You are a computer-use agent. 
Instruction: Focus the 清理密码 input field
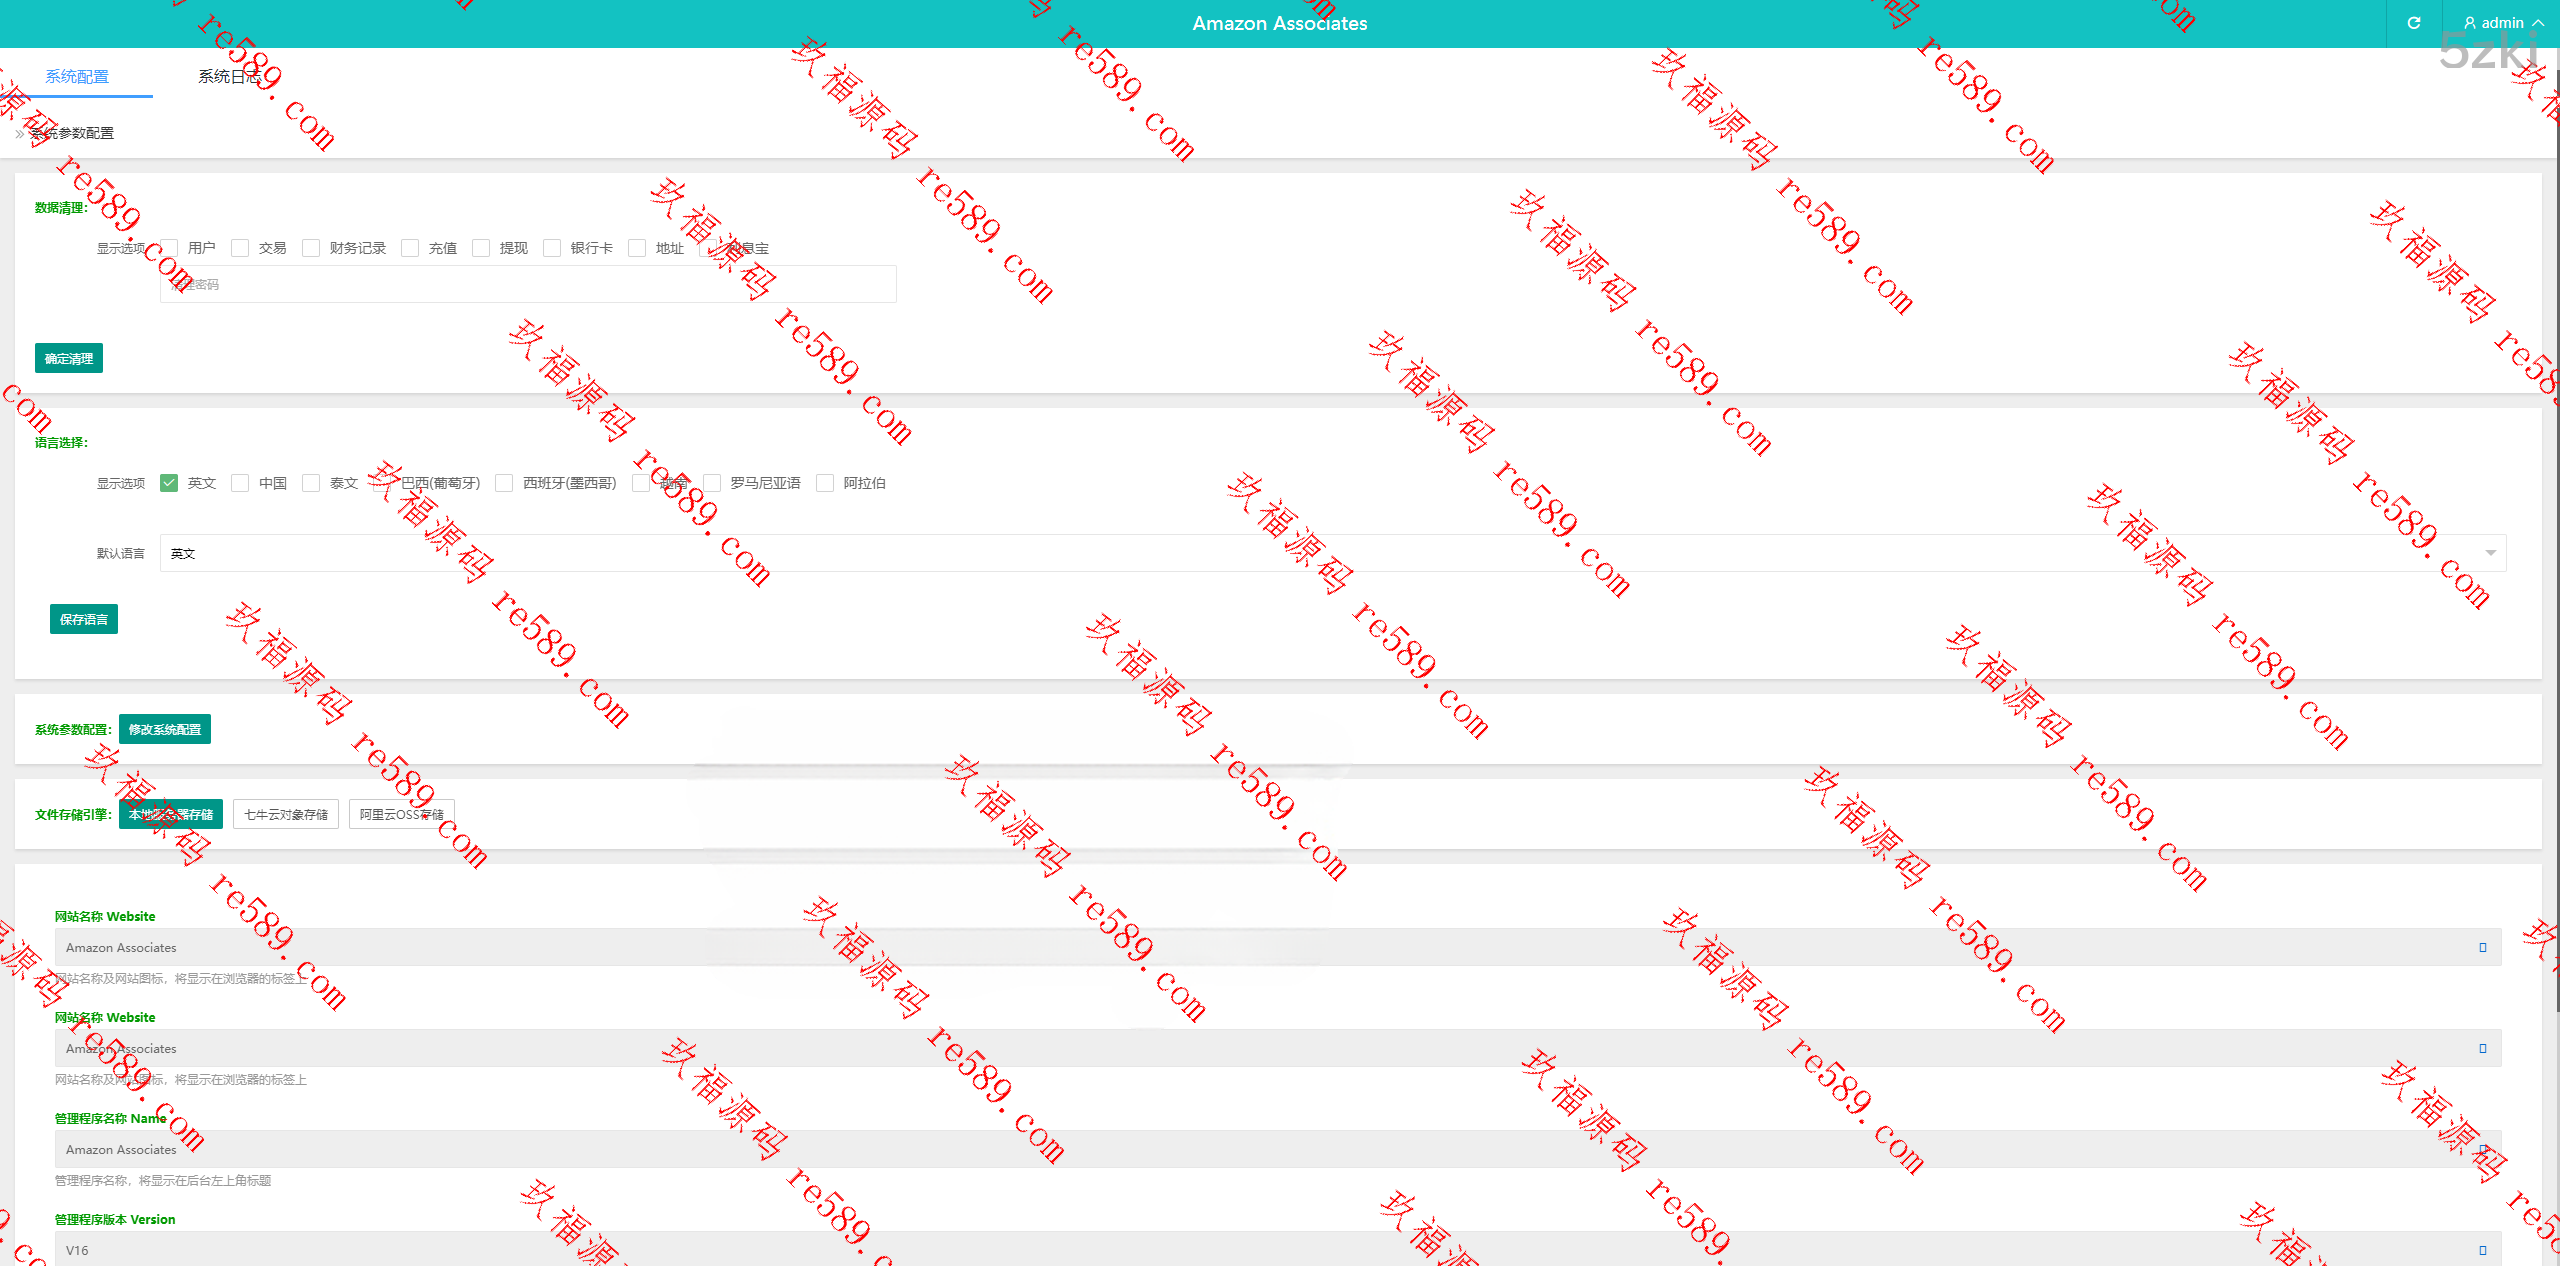pyautogui.click(x=528, y=284)
